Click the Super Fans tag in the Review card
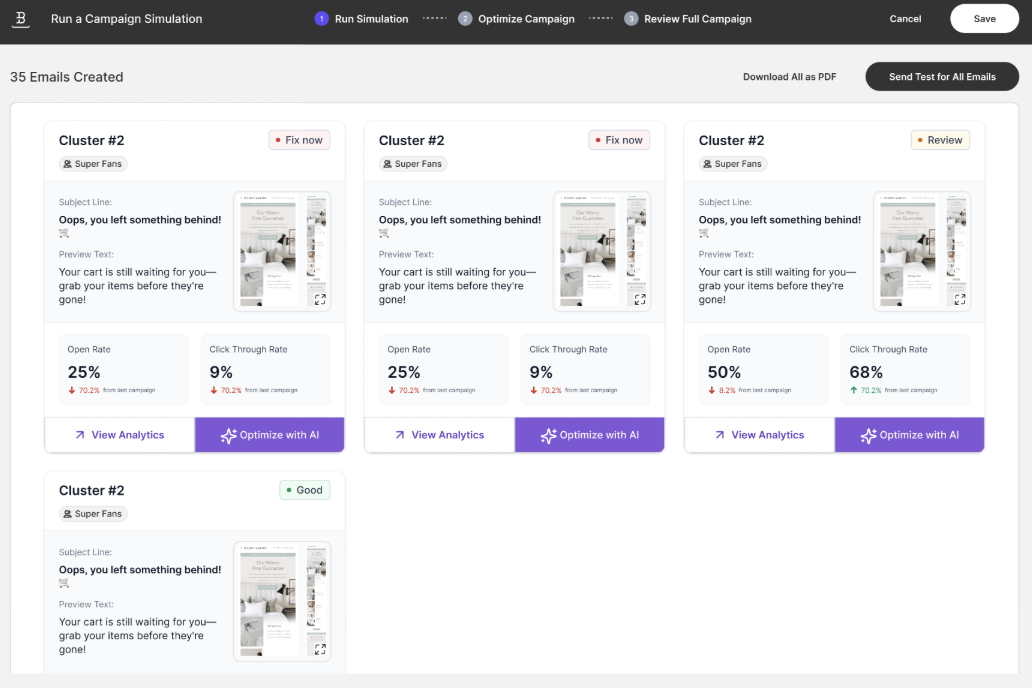 733,164
